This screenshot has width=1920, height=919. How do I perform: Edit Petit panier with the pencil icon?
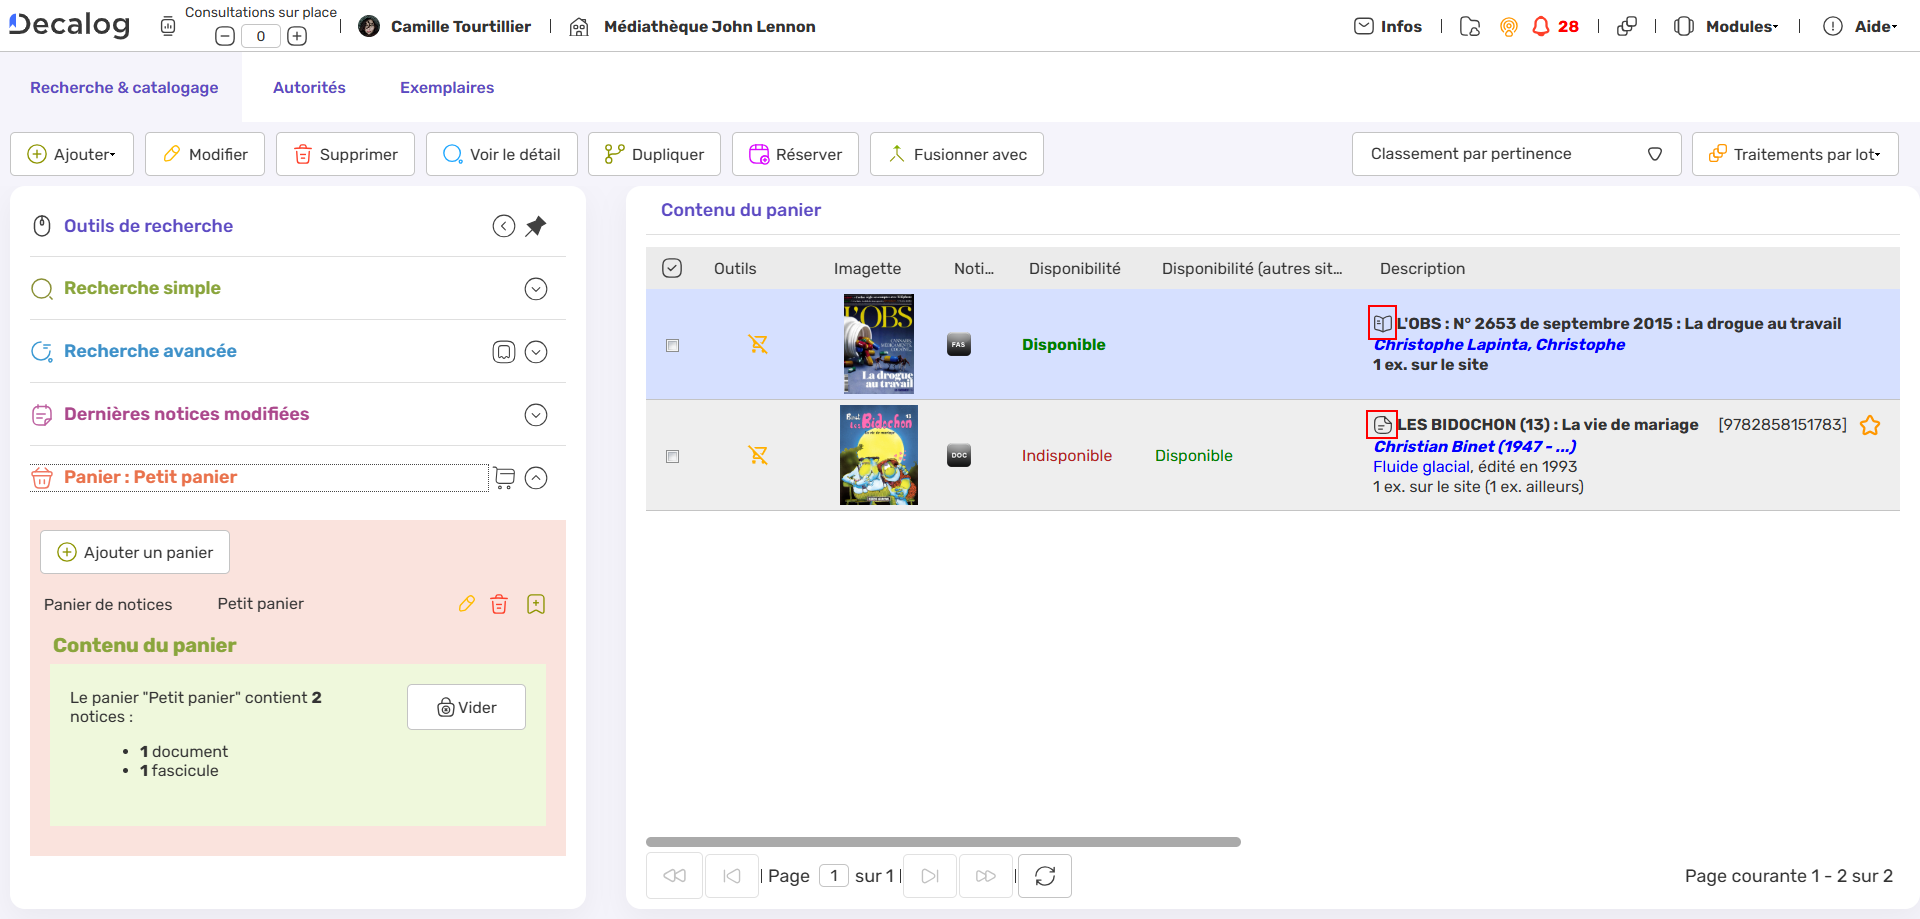466,604
